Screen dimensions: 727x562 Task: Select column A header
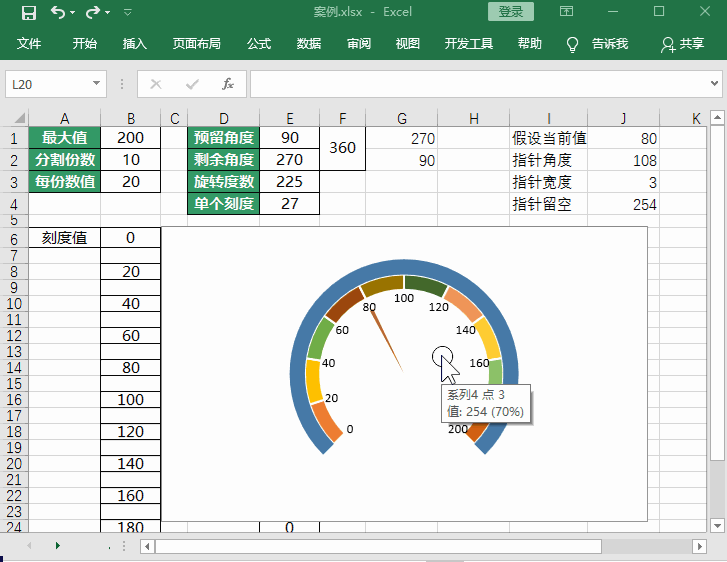[x=64, y=118]
